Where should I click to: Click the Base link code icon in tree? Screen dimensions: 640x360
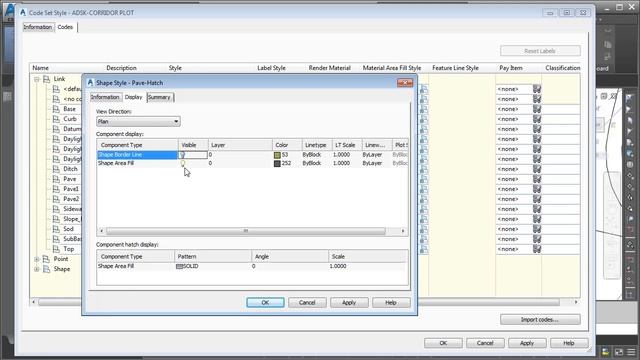[x=56, y=109]
